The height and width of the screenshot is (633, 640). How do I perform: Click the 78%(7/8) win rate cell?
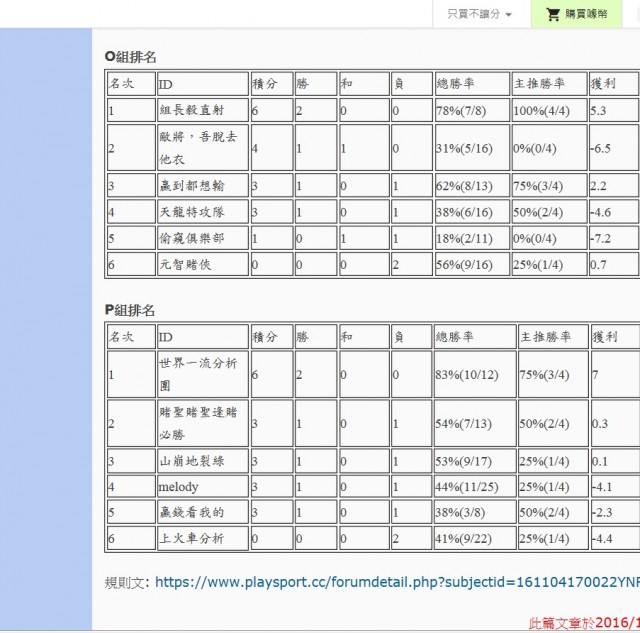click(x=472, y=110)
